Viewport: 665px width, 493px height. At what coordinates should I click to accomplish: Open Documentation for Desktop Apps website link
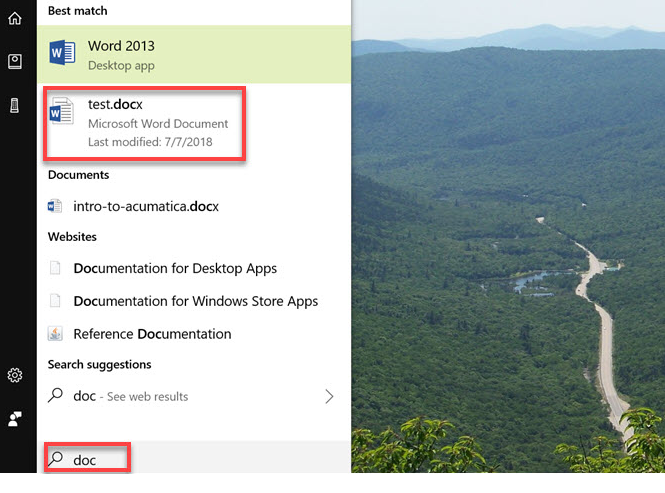(x=175, y=268)
